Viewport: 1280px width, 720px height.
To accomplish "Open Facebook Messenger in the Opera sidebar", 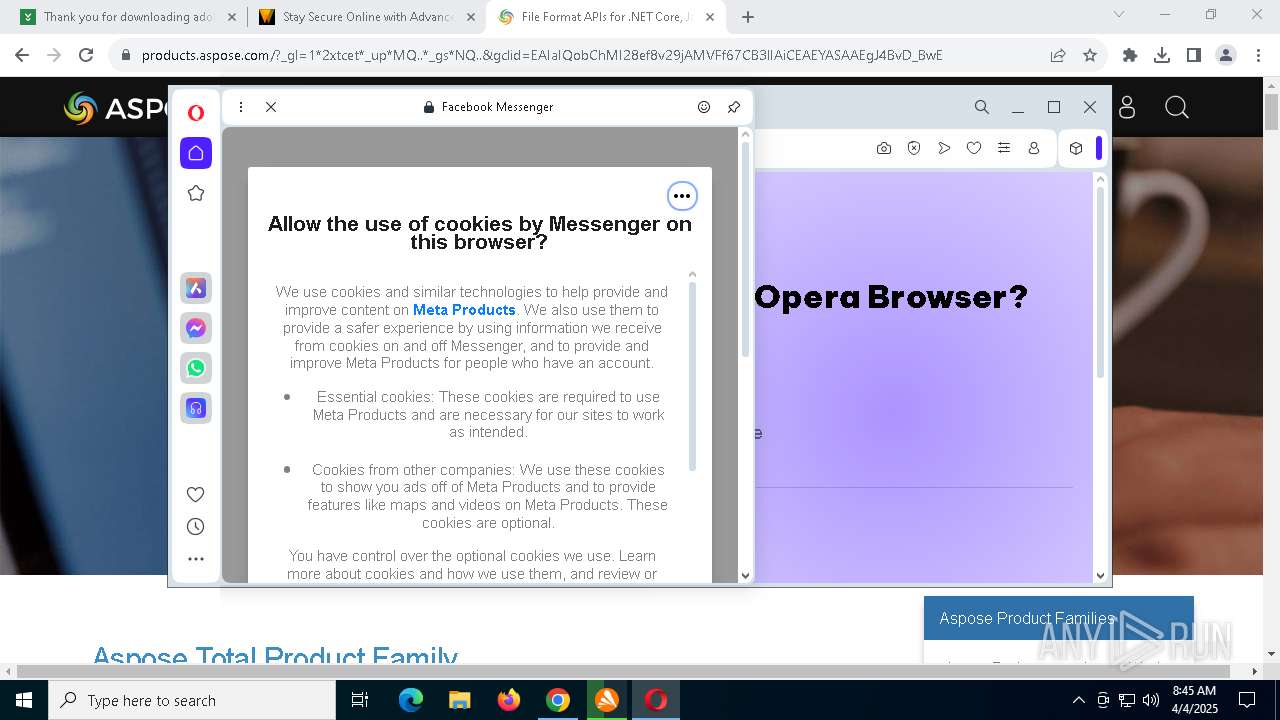I will pyautogui.click(x=196, y=328).
